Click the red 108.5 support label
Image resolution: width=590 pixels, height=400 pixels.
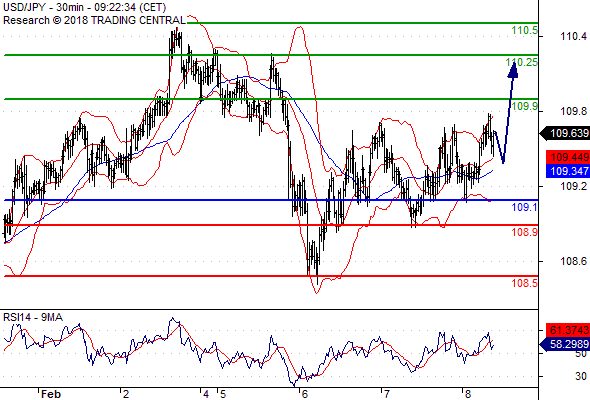coord(525,283)
